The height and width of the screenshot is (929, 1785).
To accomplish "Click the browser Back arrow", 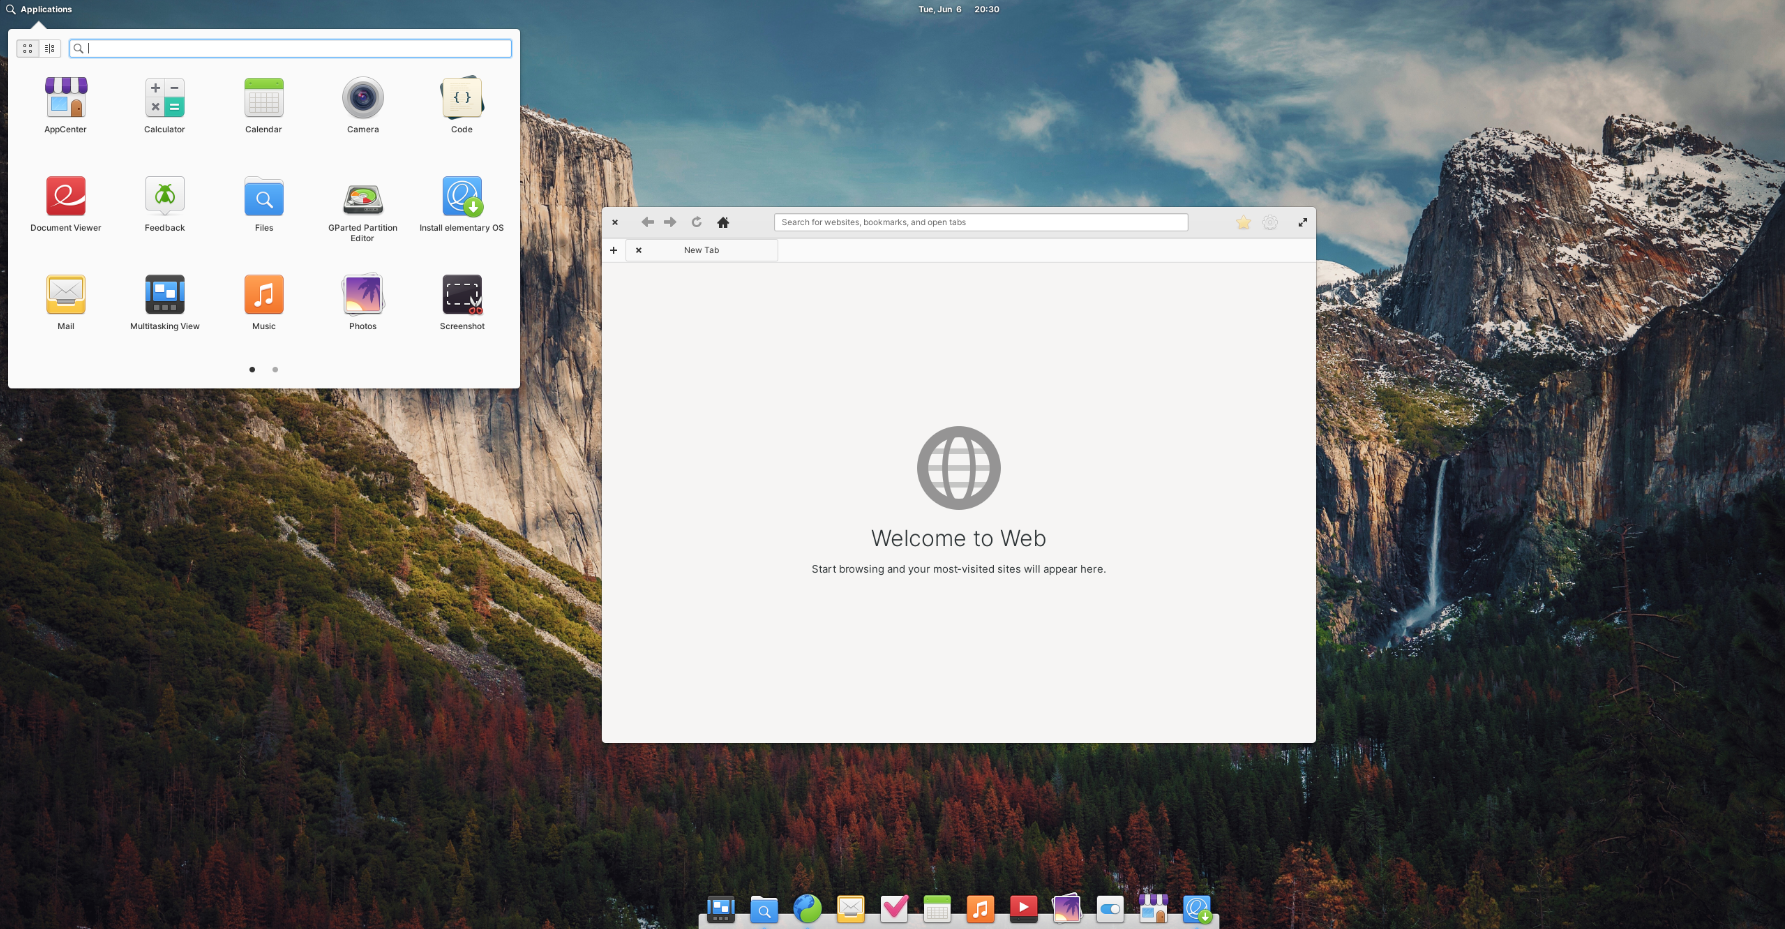I will pos(647,222).
